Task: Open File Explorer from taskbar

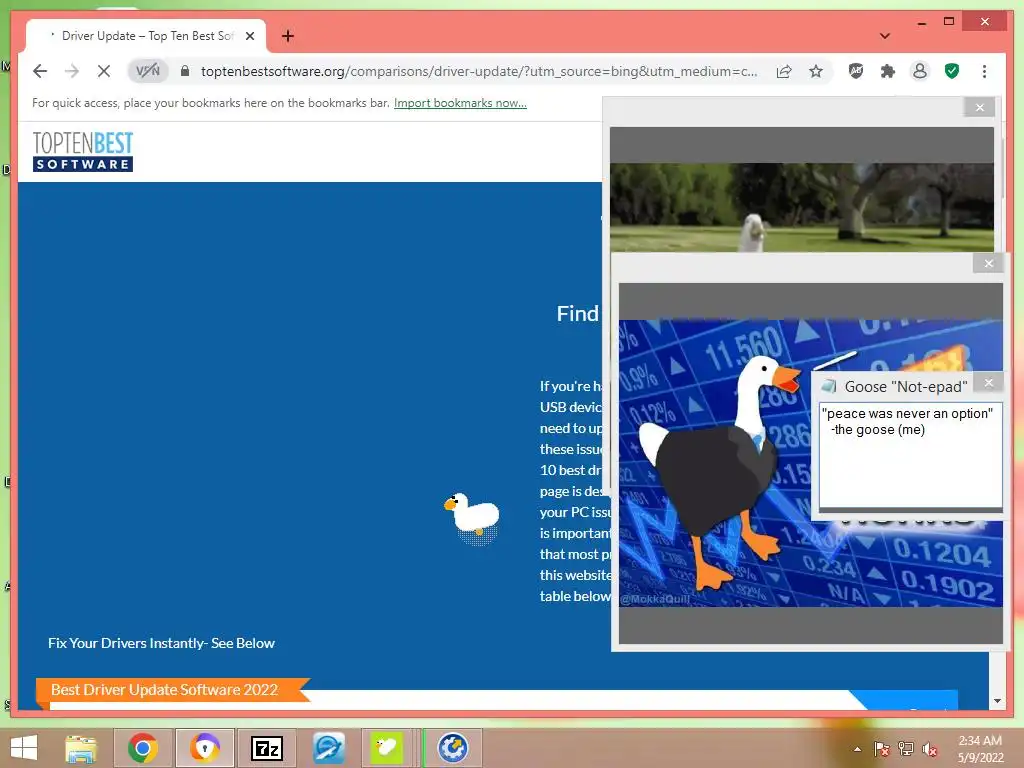Action: coord(81,748)
